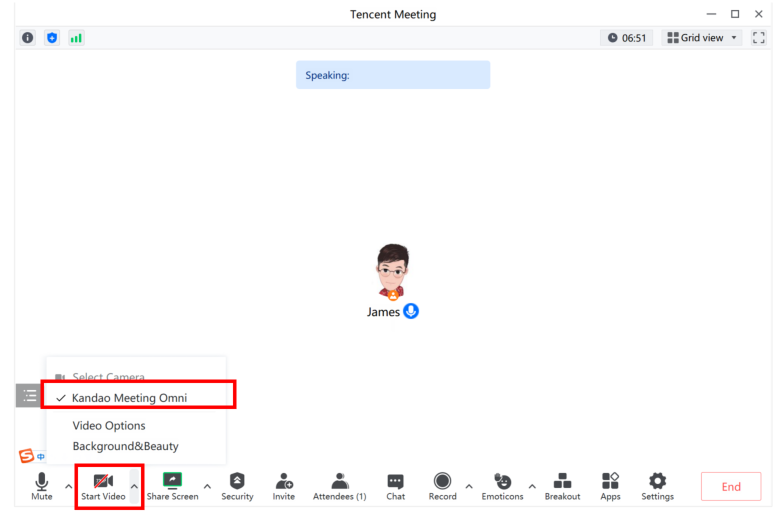Minimize the Tencent Meeting window
This screenshot has width=781, height=522.
[x=711, y=14]
